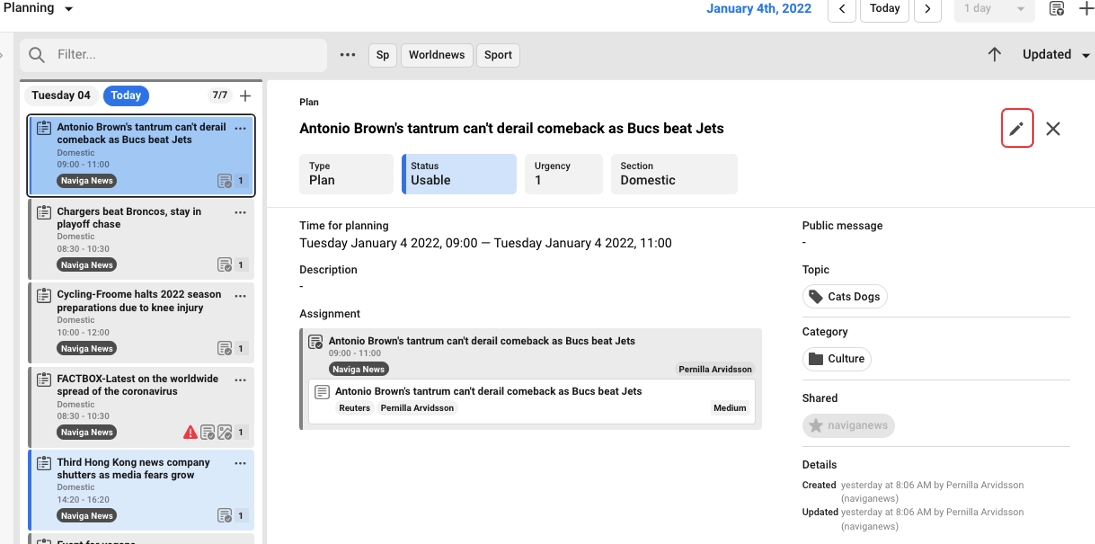1095x544 pixels.
Task: Toggle the Worldnews filter chip
Action: tap(437, 55)
